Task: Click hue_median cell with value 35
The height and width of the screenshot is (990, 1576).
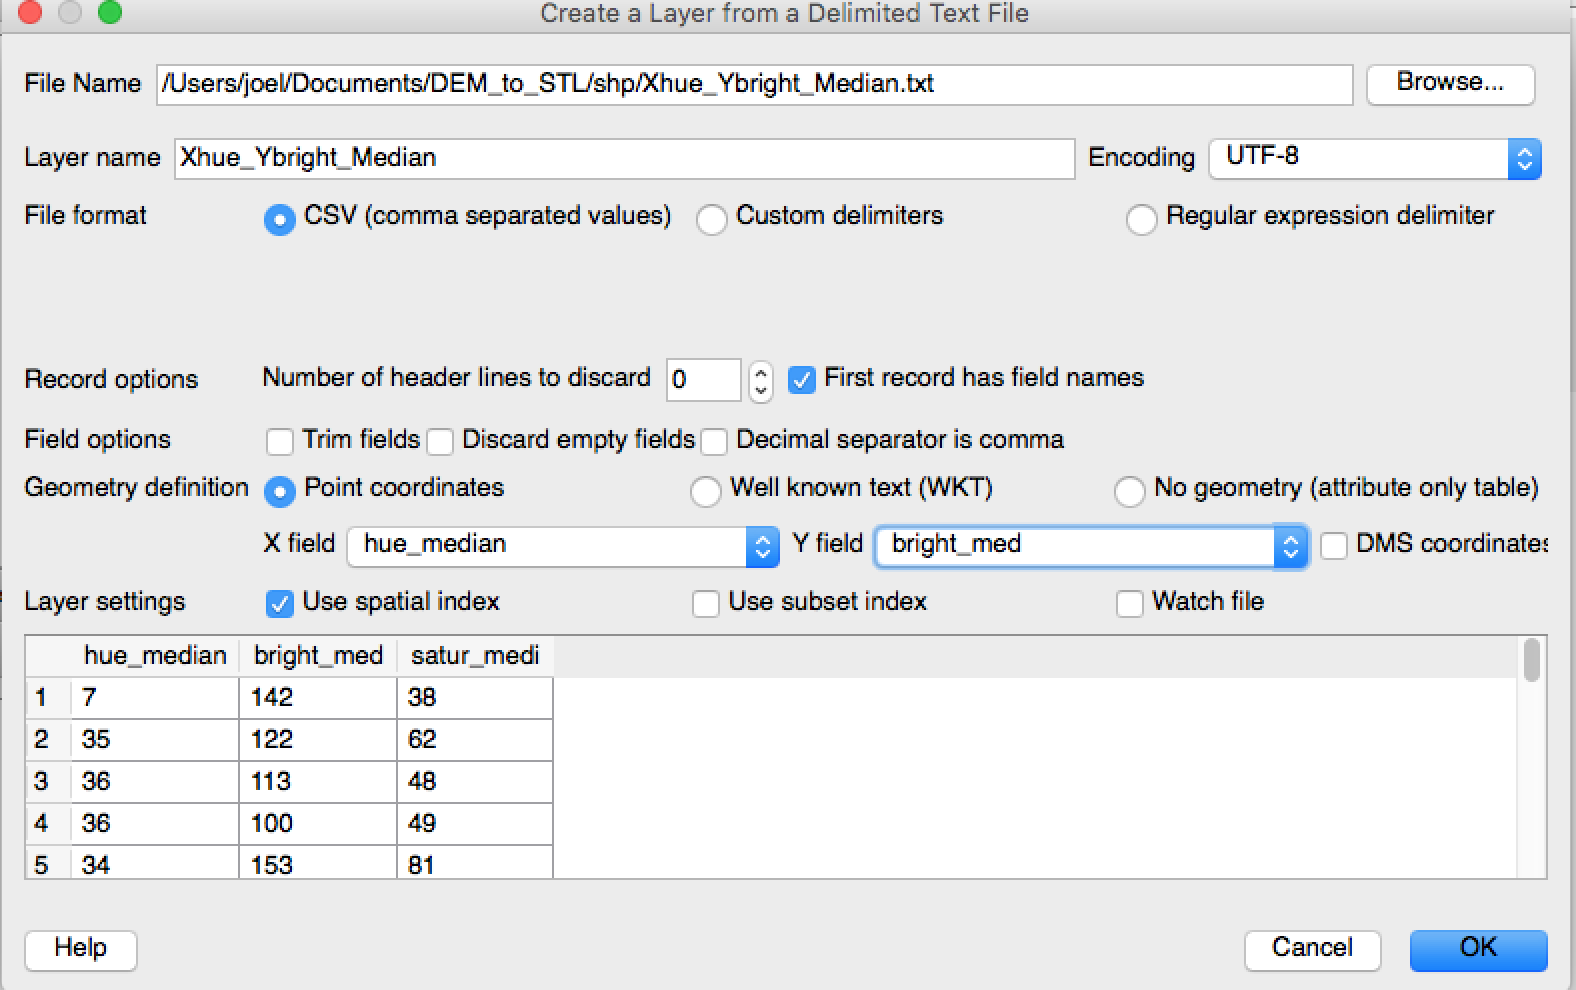Action: click(x=155, y=740)
